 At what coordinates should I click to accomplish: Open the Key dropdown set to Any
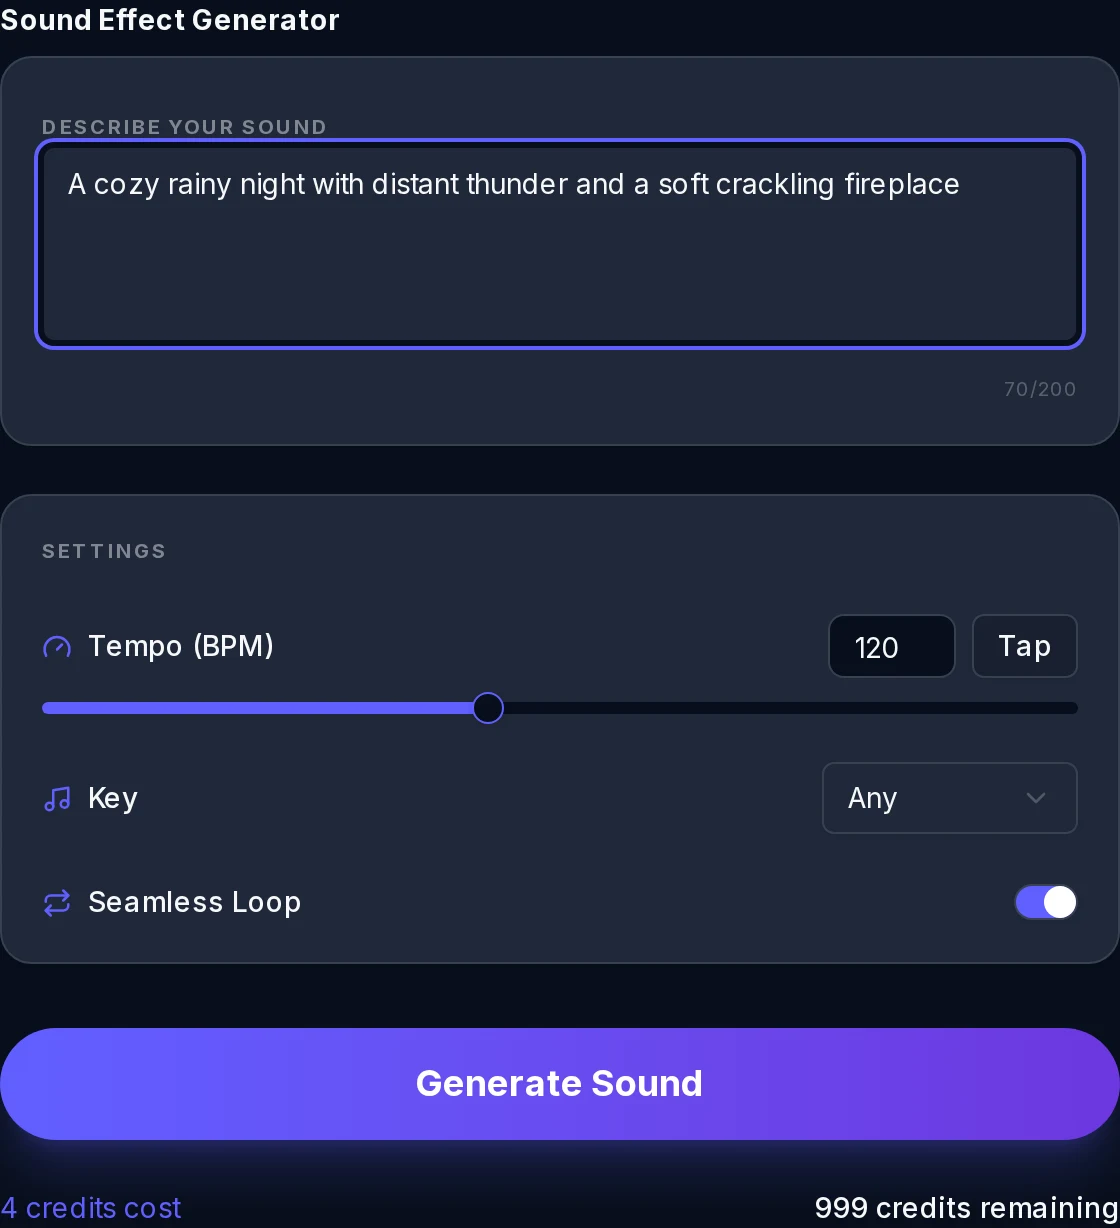(949, 798)
